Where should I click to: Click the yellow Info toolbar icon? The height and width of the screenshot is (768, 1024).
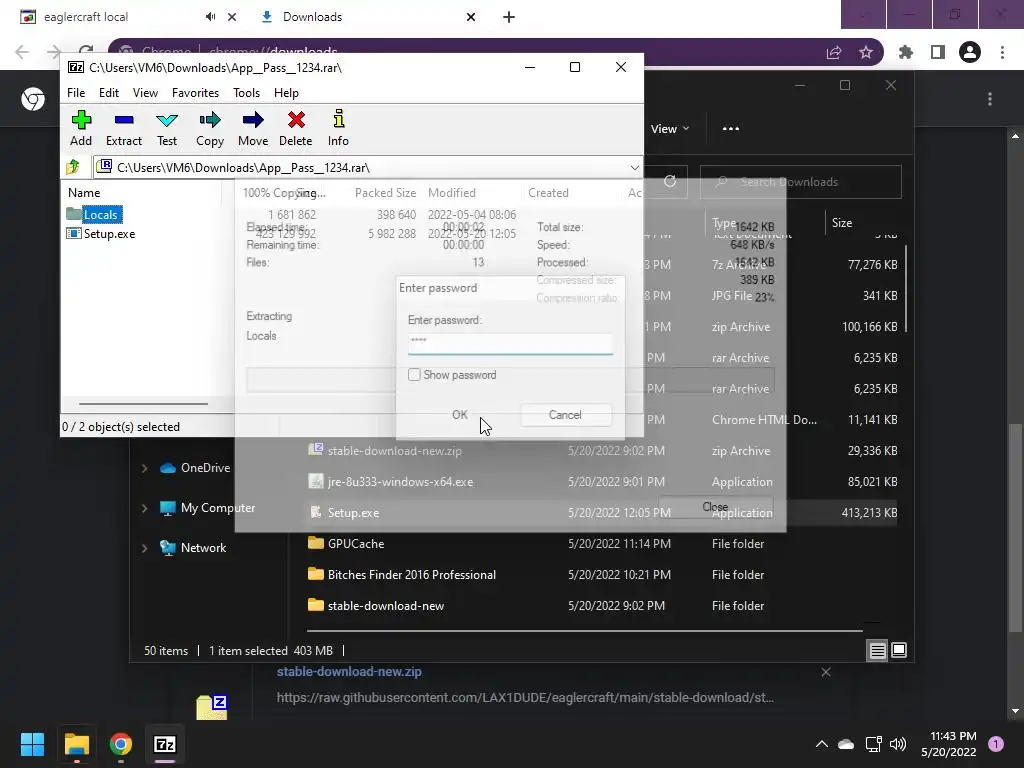pos(338,120)
